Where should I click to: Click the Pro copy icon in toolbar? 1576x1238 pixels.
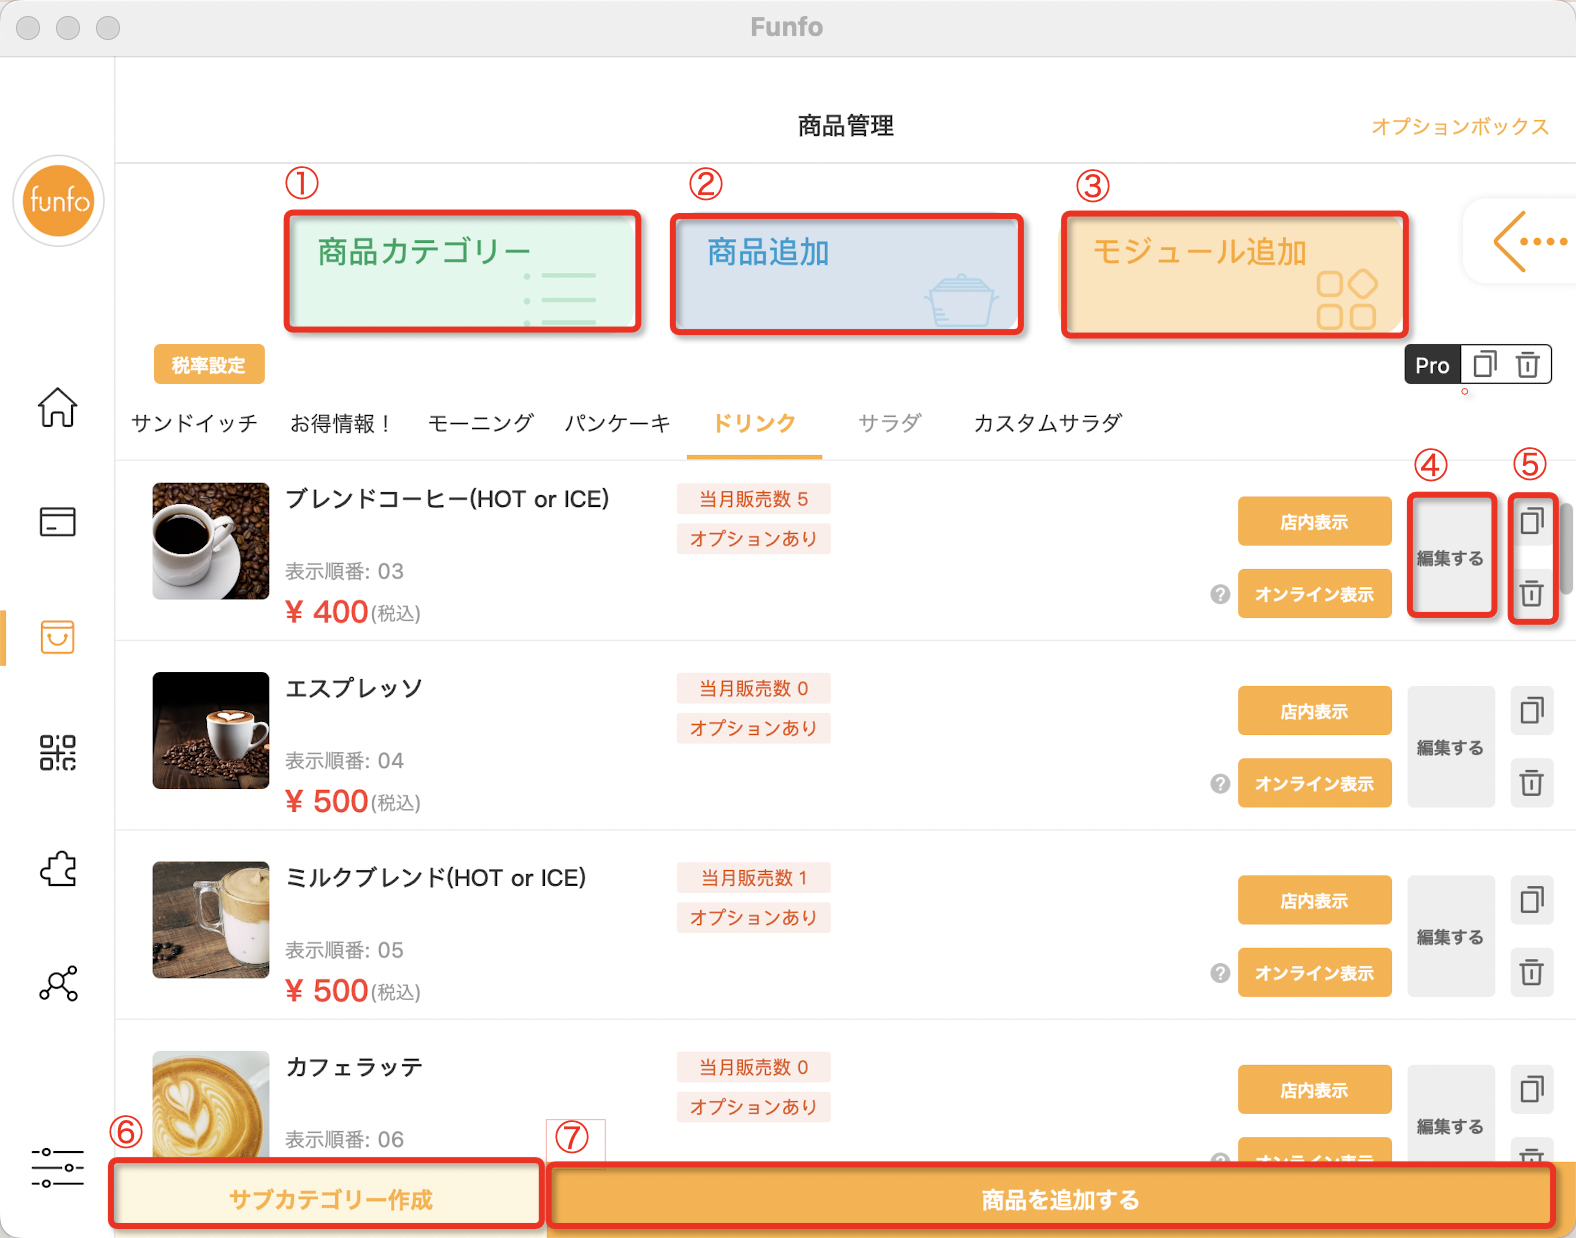1485,365
